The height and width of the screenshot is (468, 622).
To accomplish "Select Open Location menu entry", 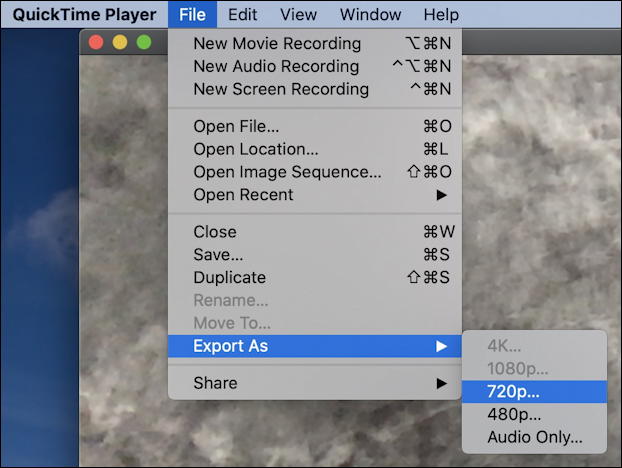I will (315, 149).
